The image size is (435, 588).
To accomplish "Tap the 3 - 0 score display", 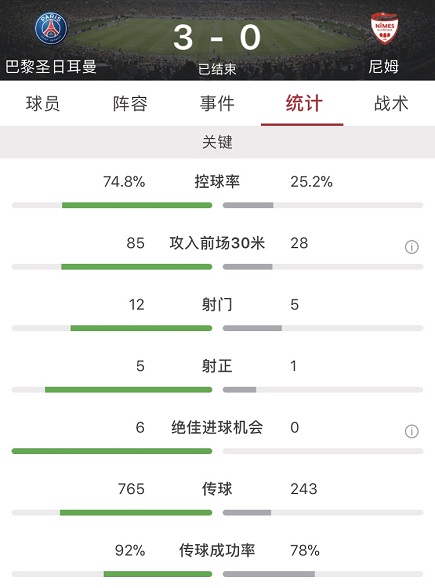I will (x=217, y=38).
